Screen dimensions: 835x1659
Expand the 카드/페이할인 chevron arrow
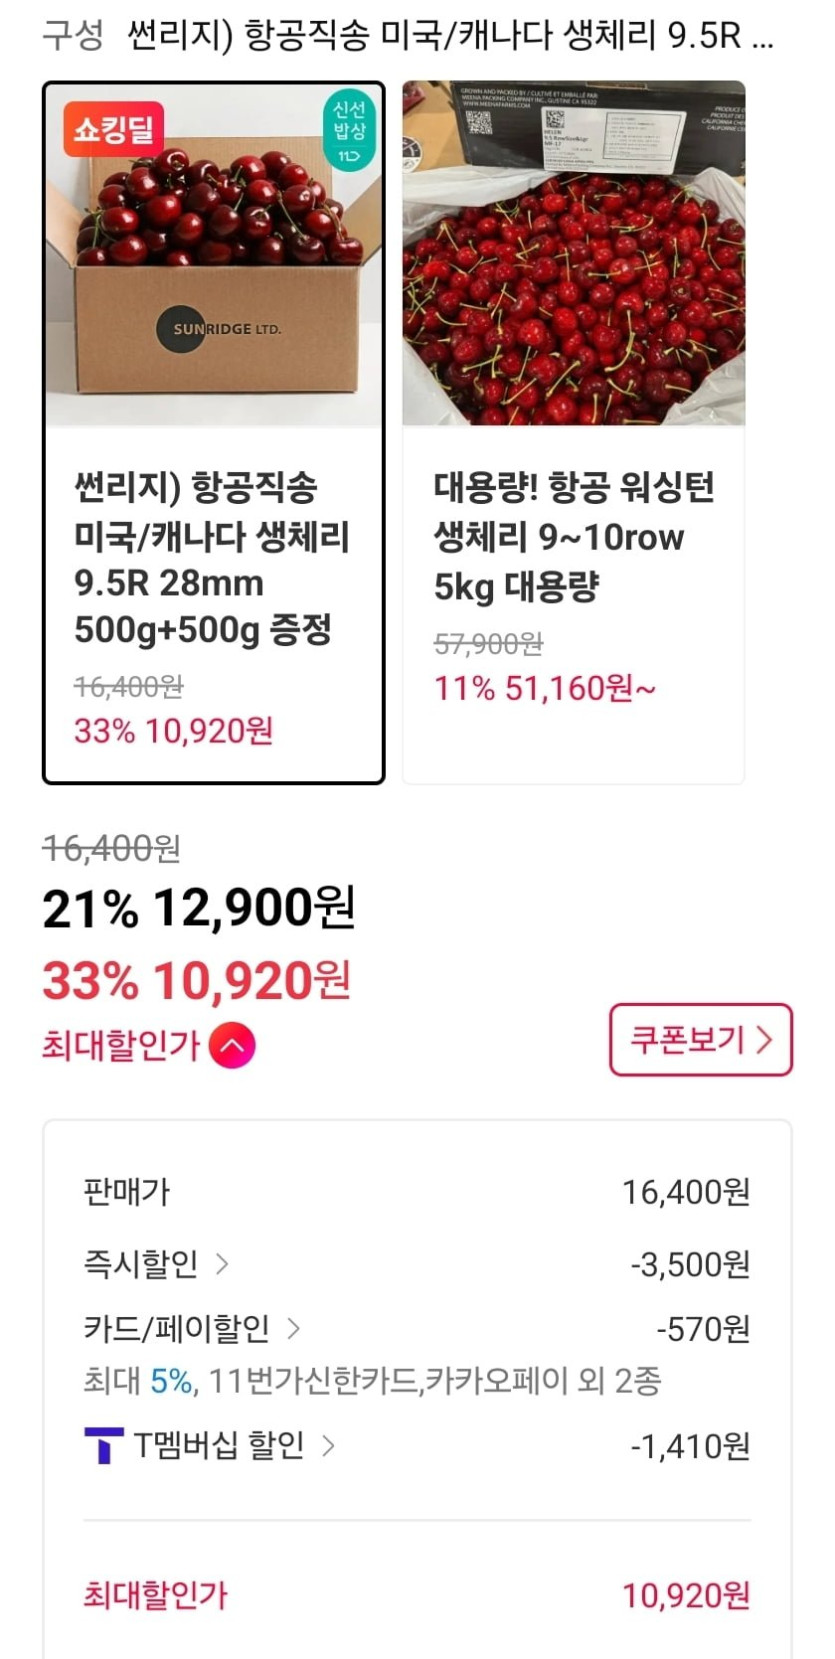293,1329
